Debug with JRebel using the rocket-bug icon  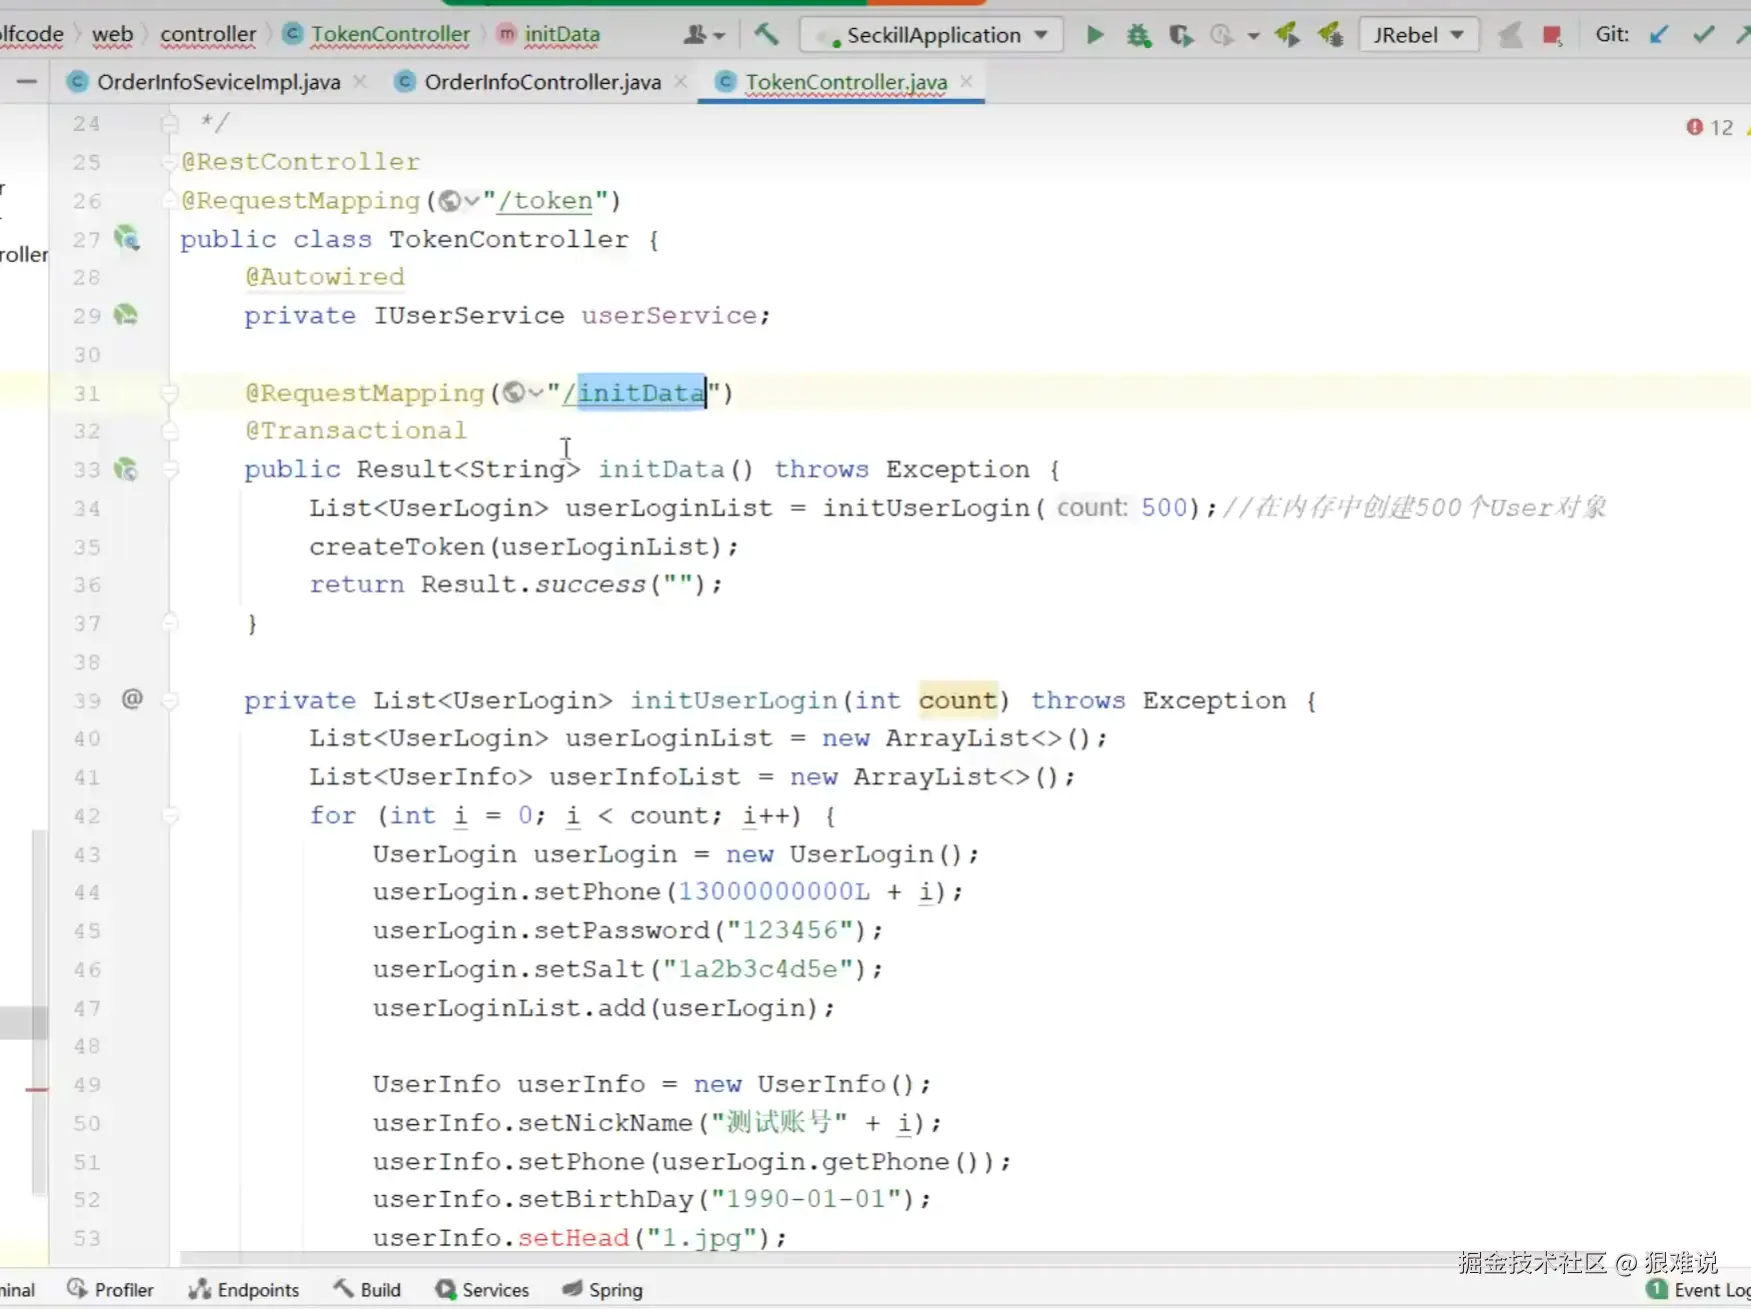point(1330,35)
